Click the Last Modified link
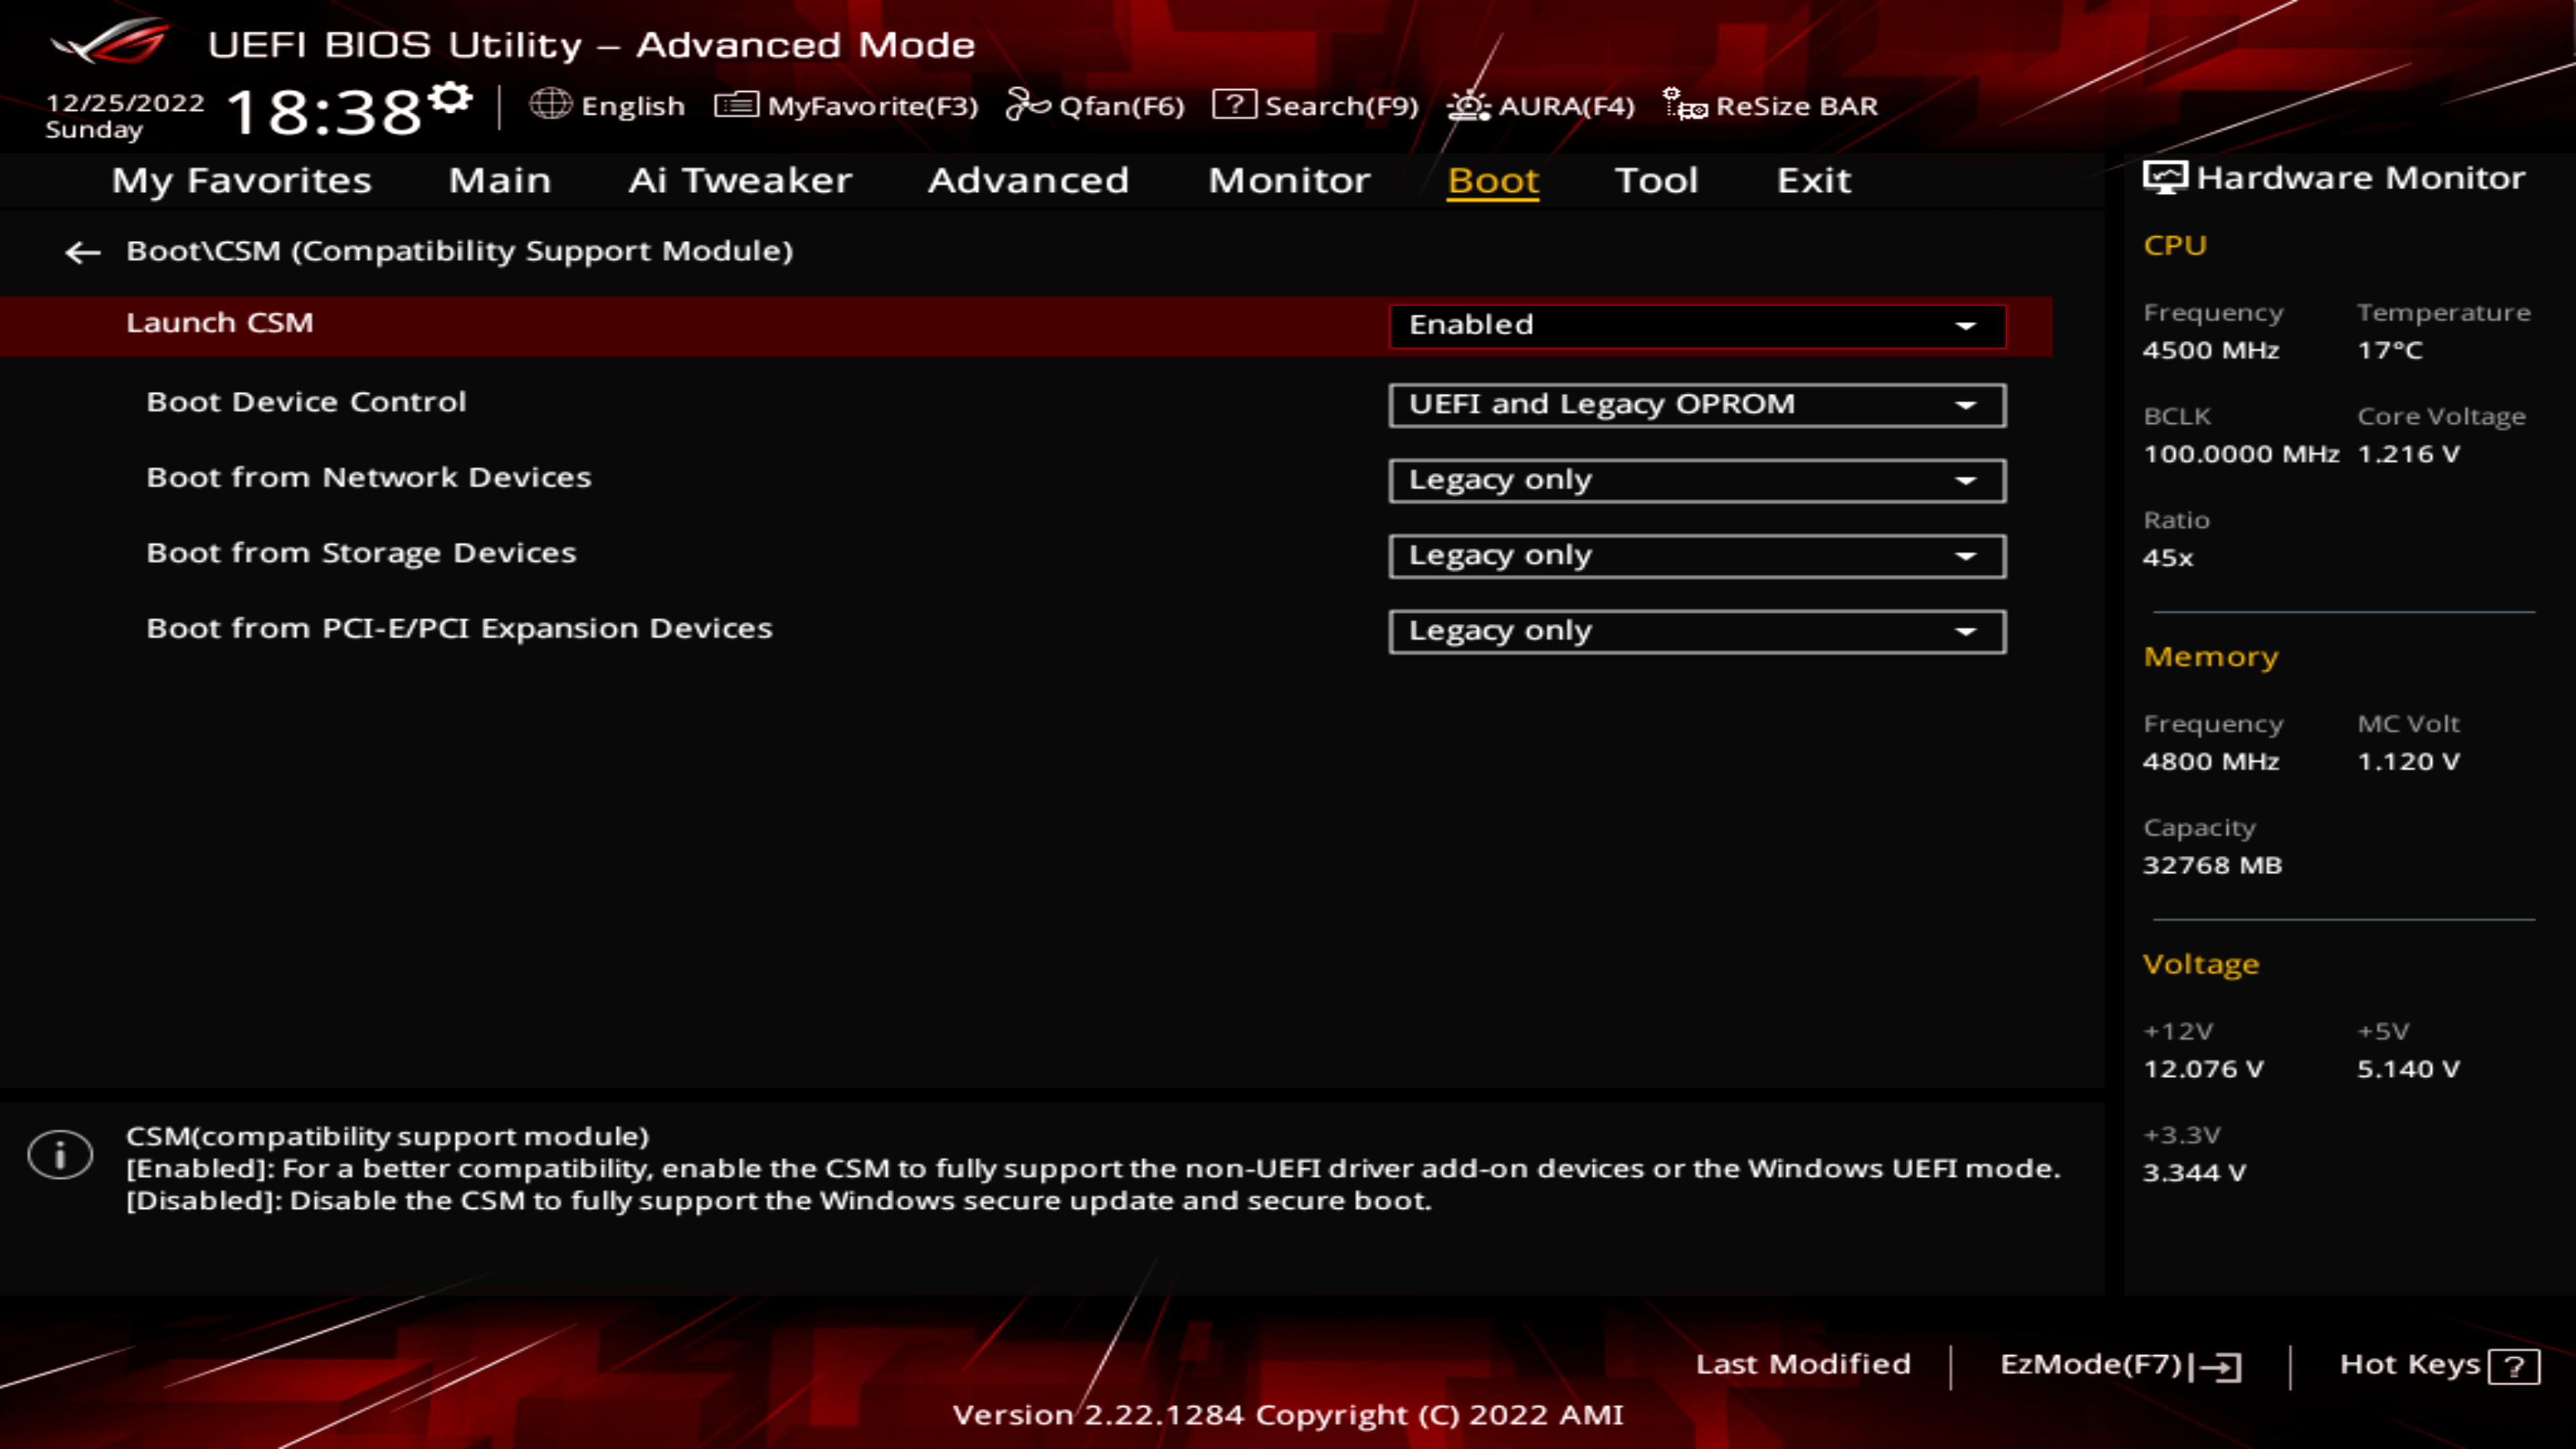Screen dimensions: 2576x1449 click(1803, 1362)
